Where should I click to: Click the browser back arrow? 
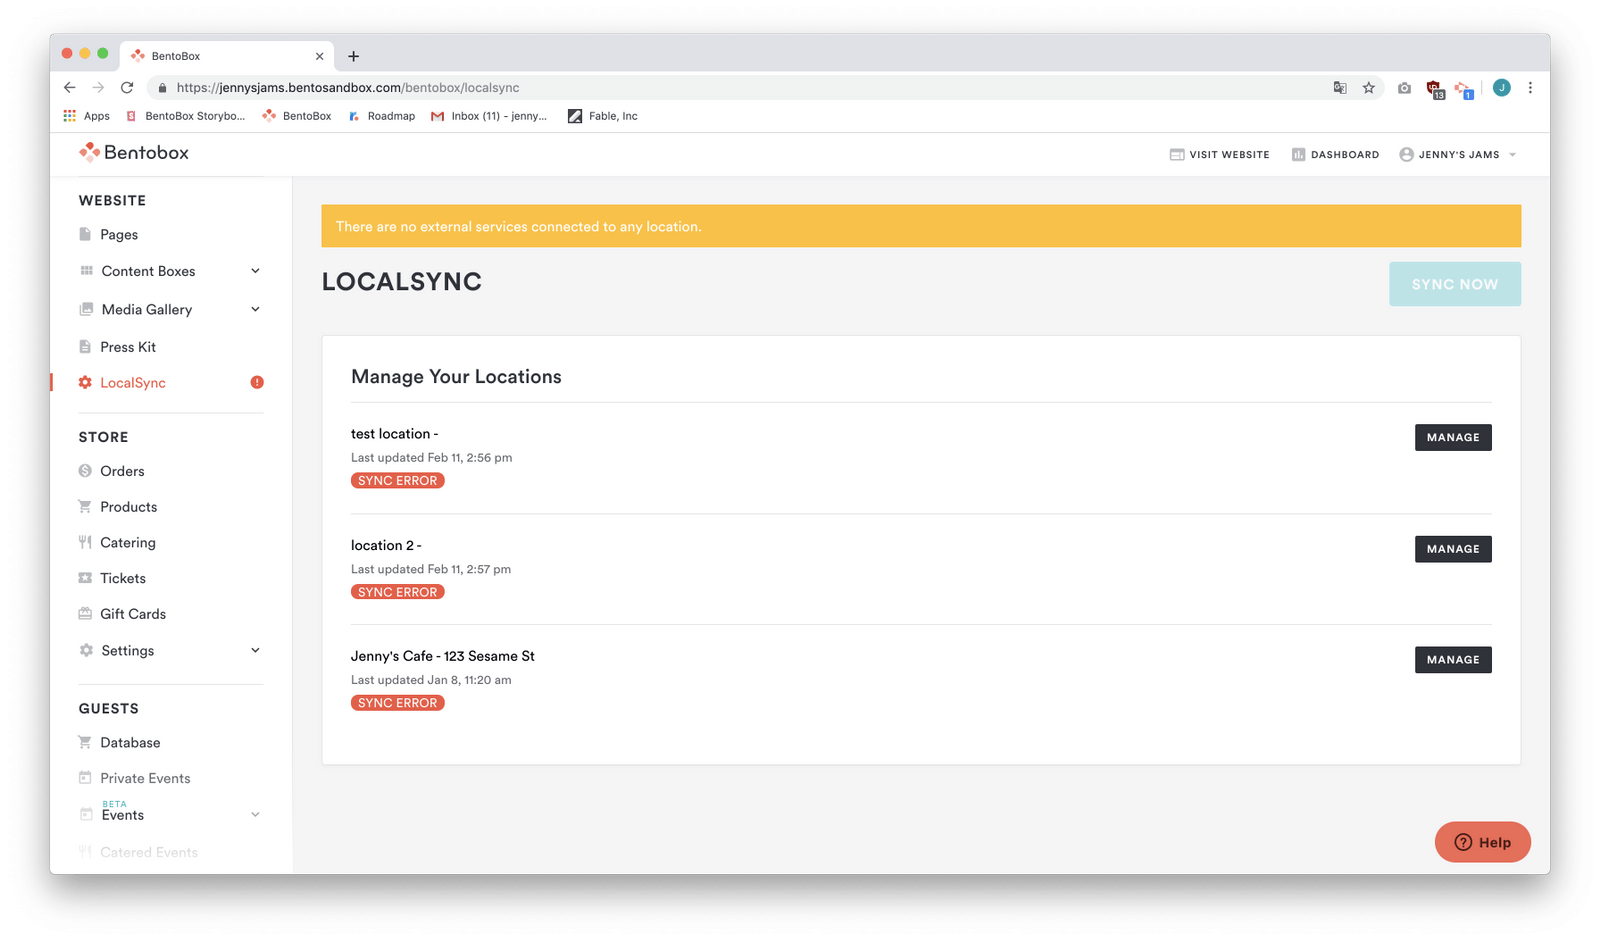pos(69,88)
